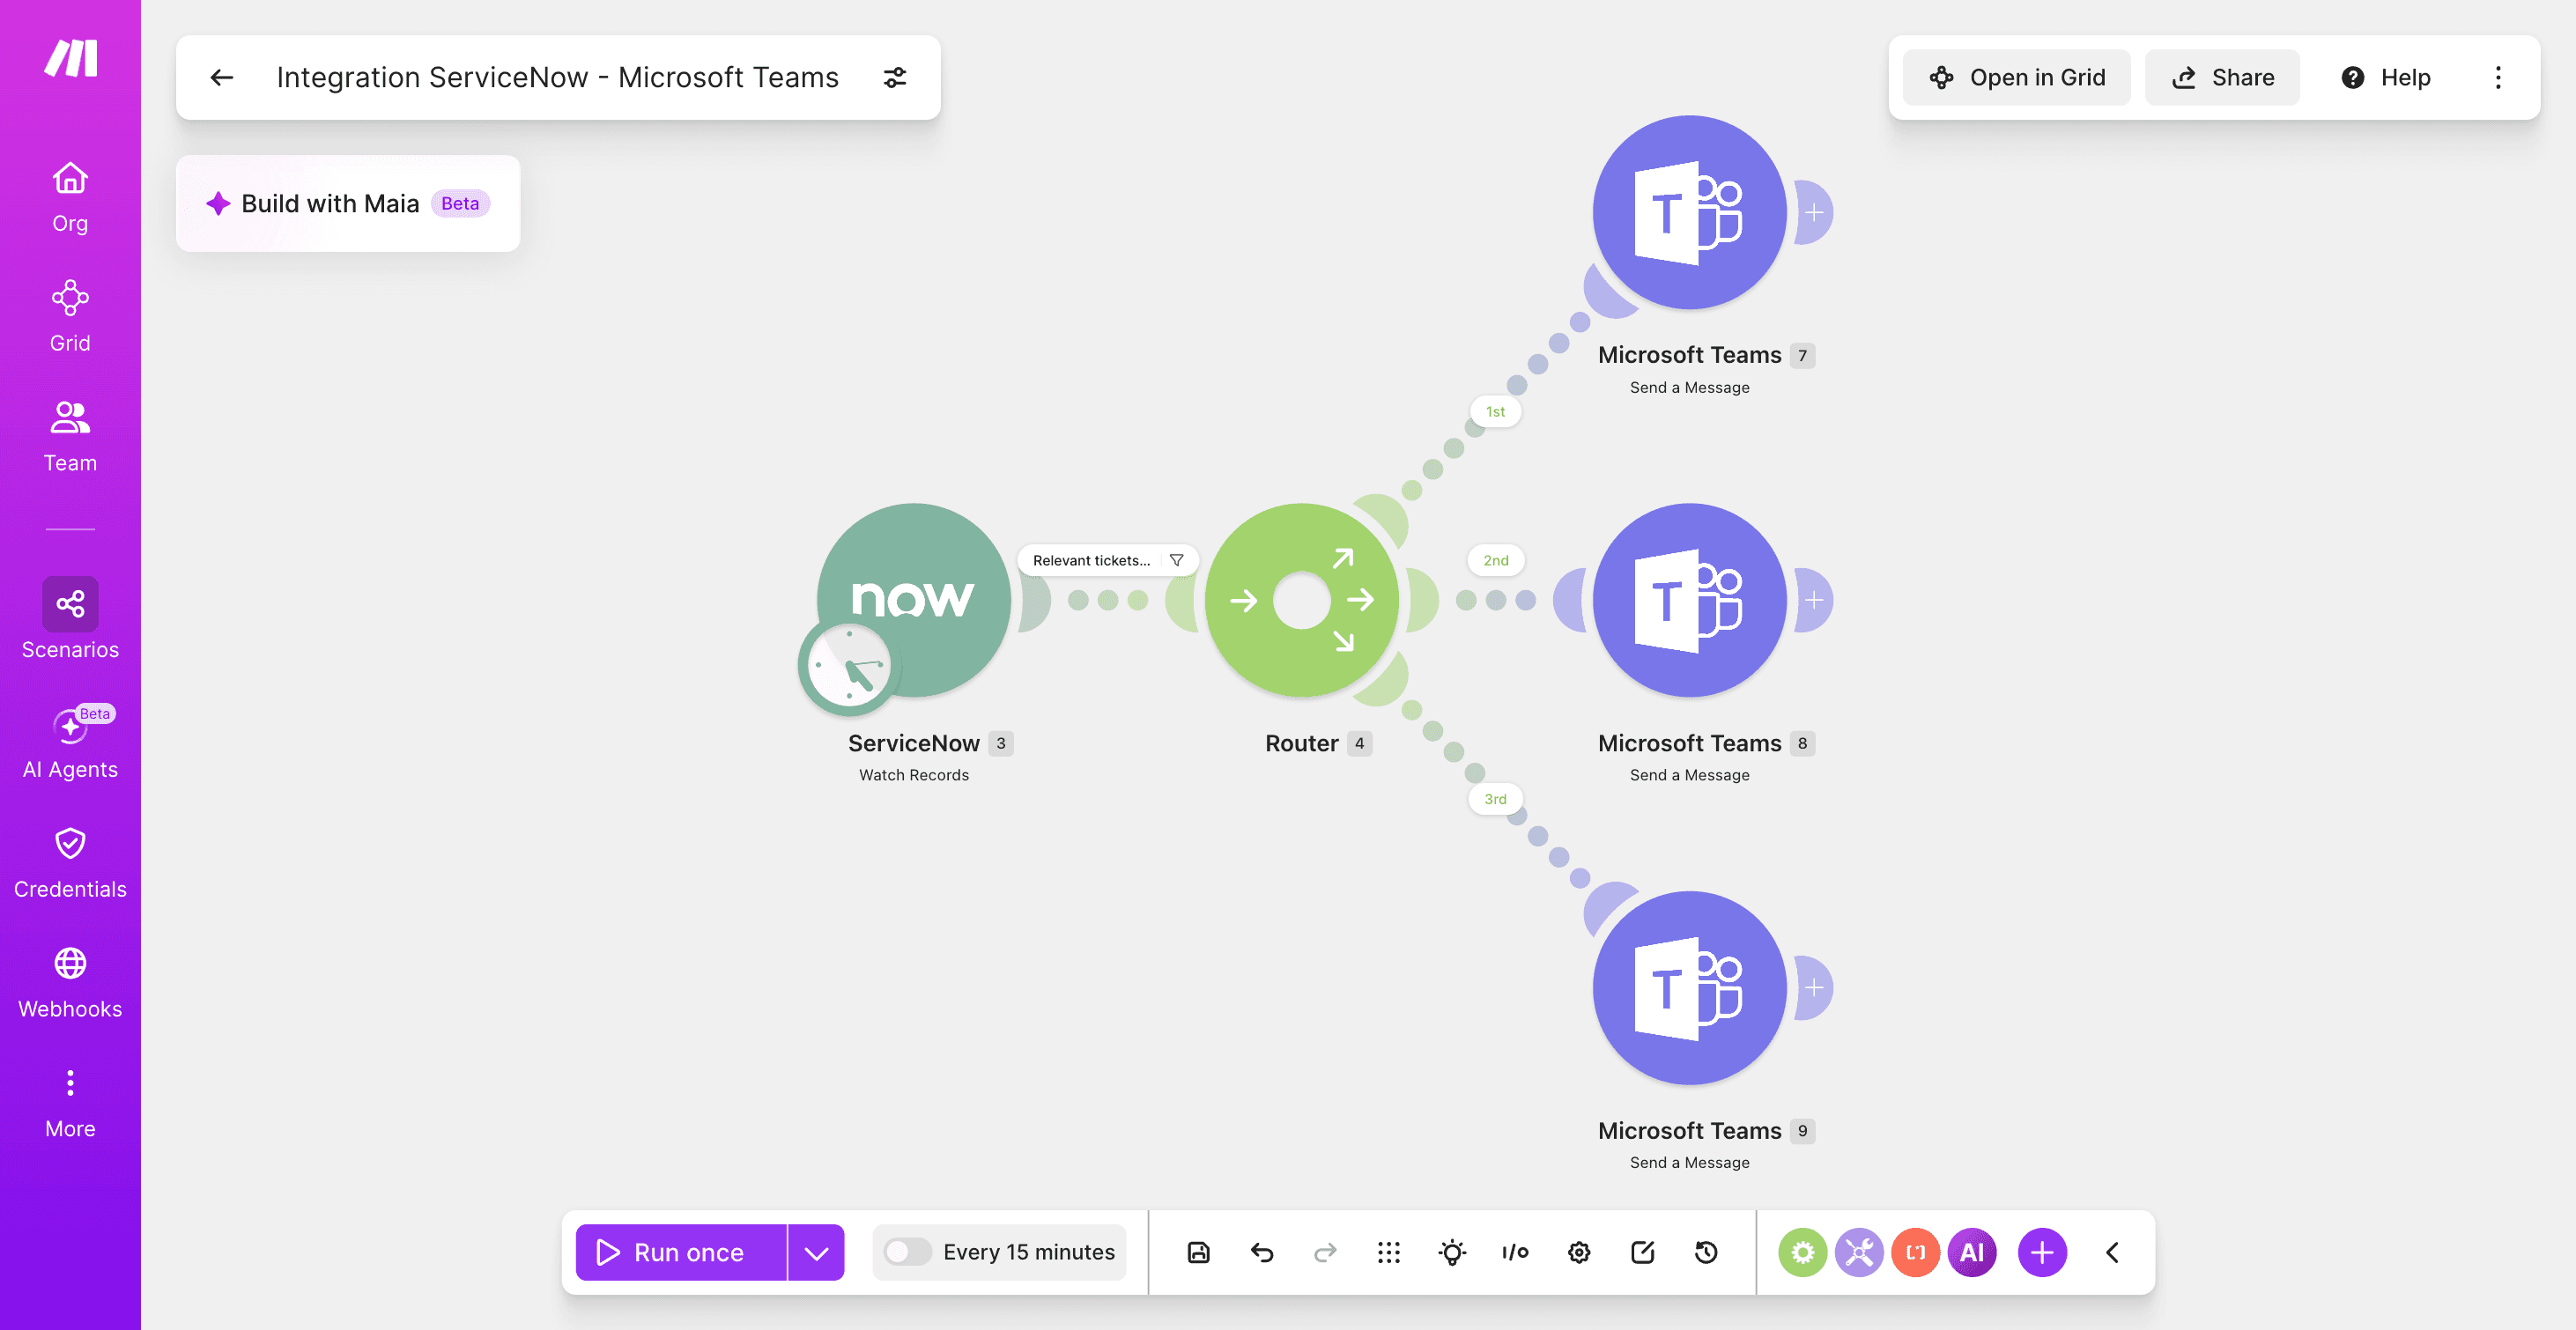The image size is (2576, 1330).
Task: Save the scenario with disk icon
Action: point(1198,1252)
